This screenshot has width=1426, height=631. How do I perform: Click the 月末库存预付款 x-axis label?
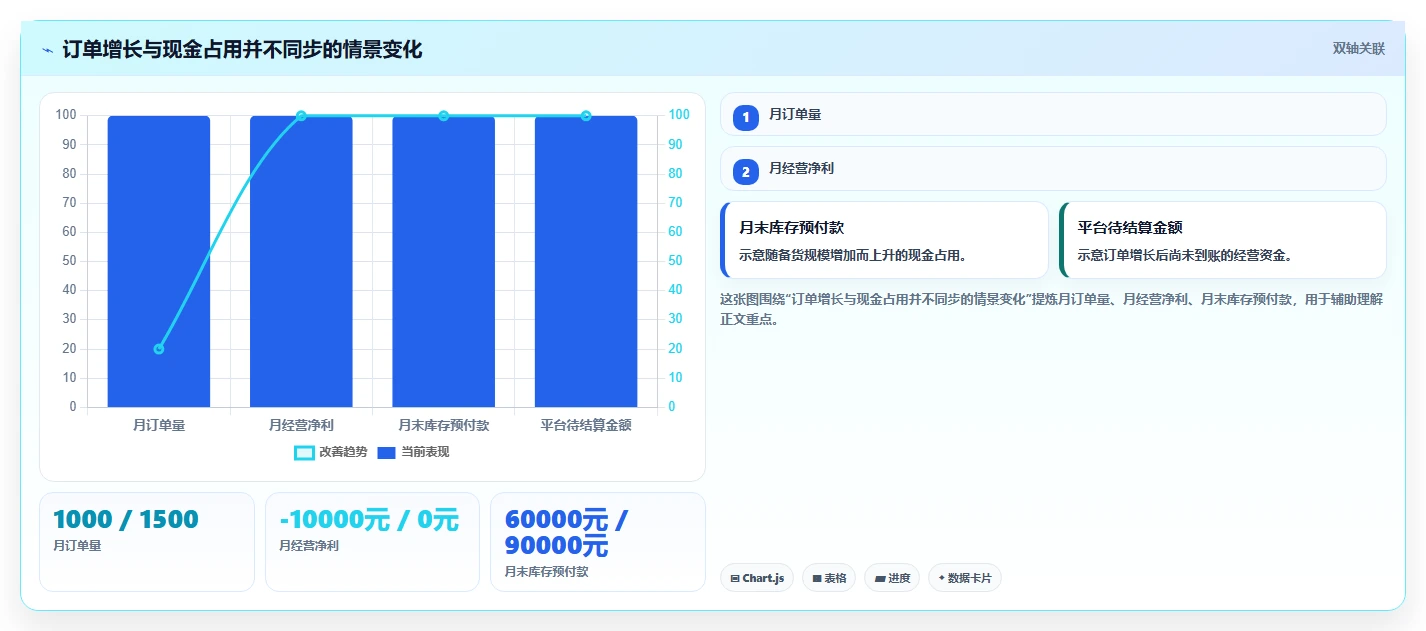(444, 425)
